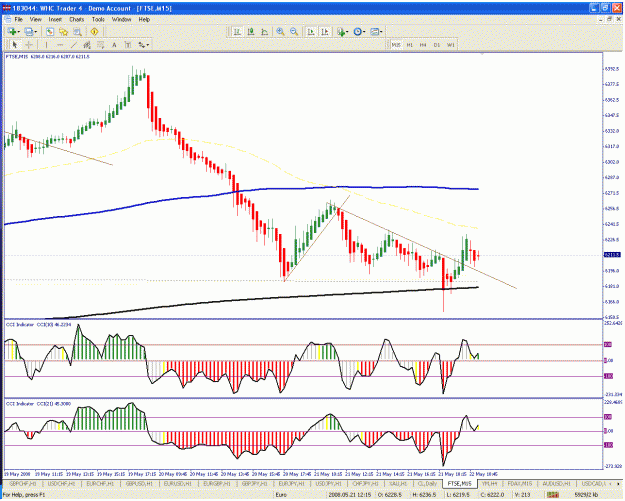Open the Navigator panel (star folder icon)

(x=63, y=31)
